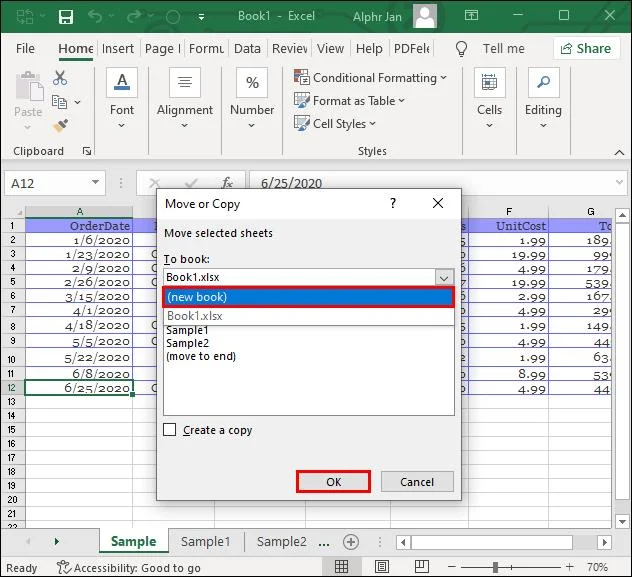Image resolution: width=632 pixels, height=577 pixels.
Task: Select Book1.xlsx option in the dropdown list
Action: pos(309,316)
